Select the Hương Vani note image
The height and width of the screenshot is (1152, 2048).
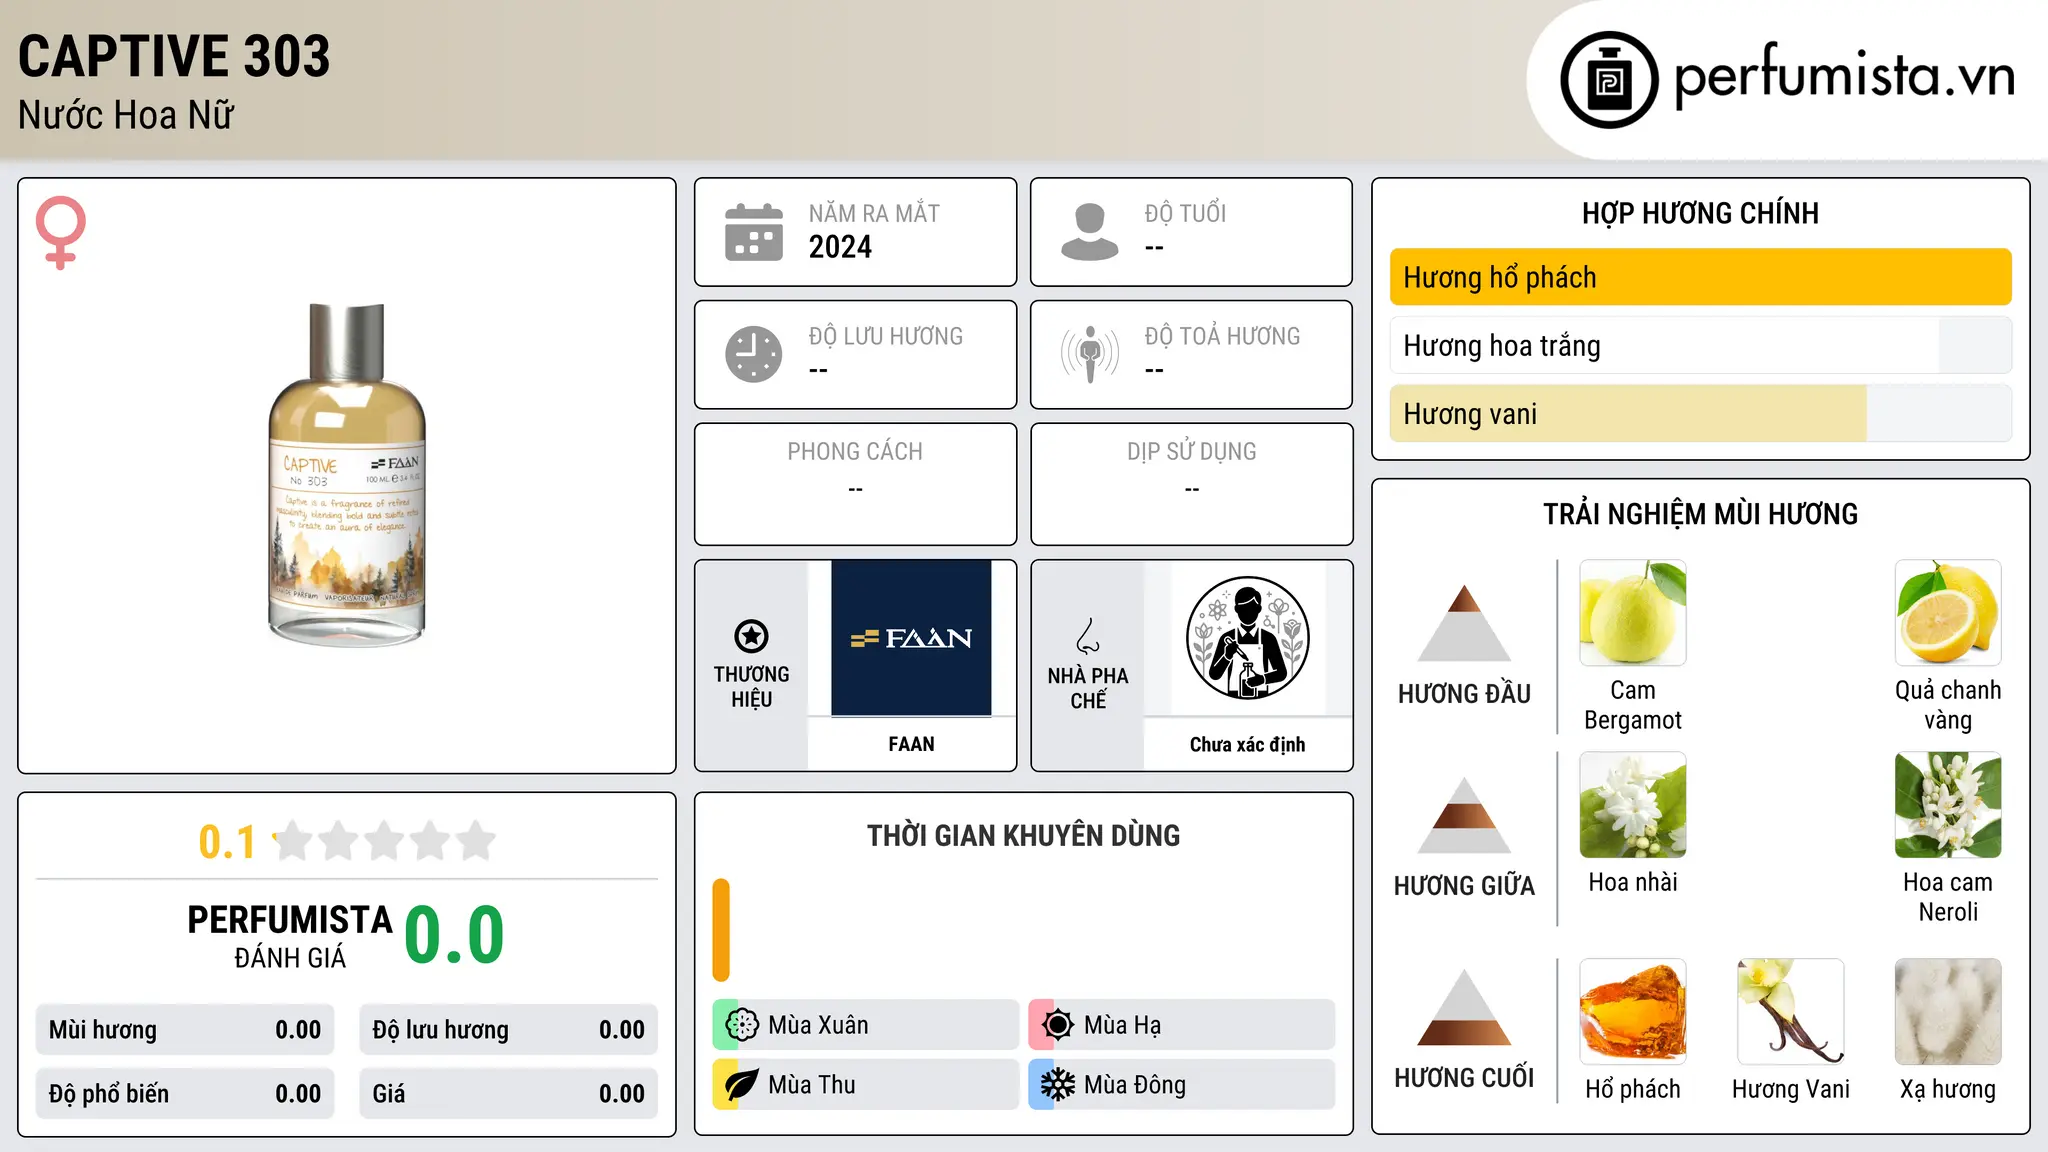1791,1012
